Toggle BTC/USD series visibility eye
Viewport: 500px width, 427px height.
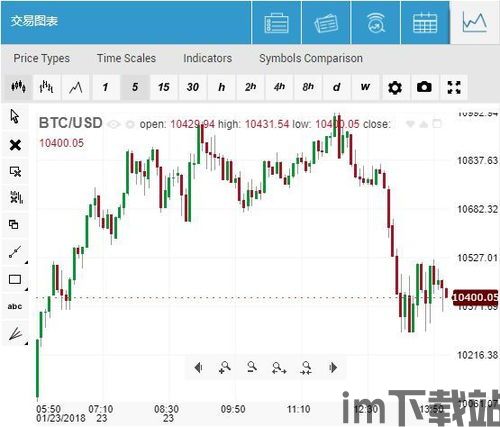114,125
